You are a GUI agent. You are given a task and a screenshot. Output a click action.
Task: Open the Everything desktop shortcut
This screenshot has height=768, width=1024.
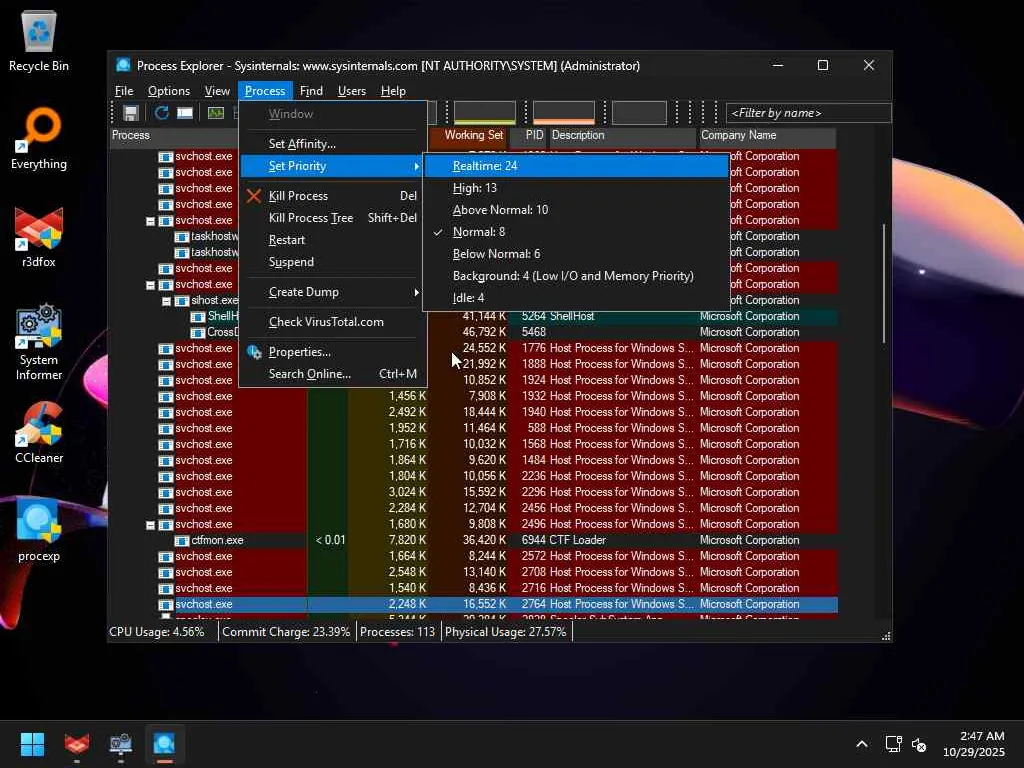[39, 138]
